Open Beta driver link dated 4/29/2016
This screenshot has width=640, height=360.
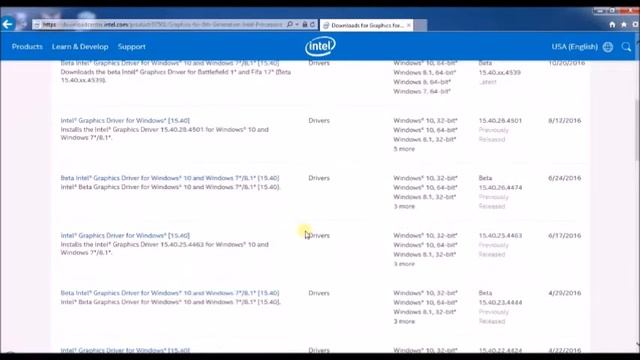(x=170, y=293)
